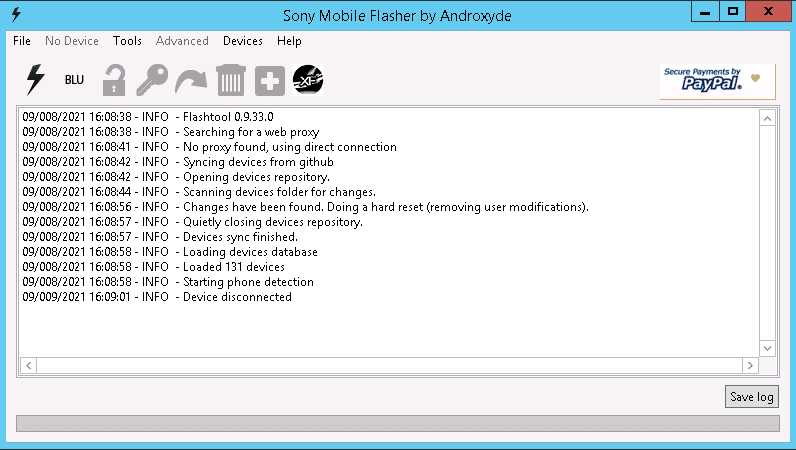Click the log scroll left arrow
The image size is (796, 450).
[28, 365]
